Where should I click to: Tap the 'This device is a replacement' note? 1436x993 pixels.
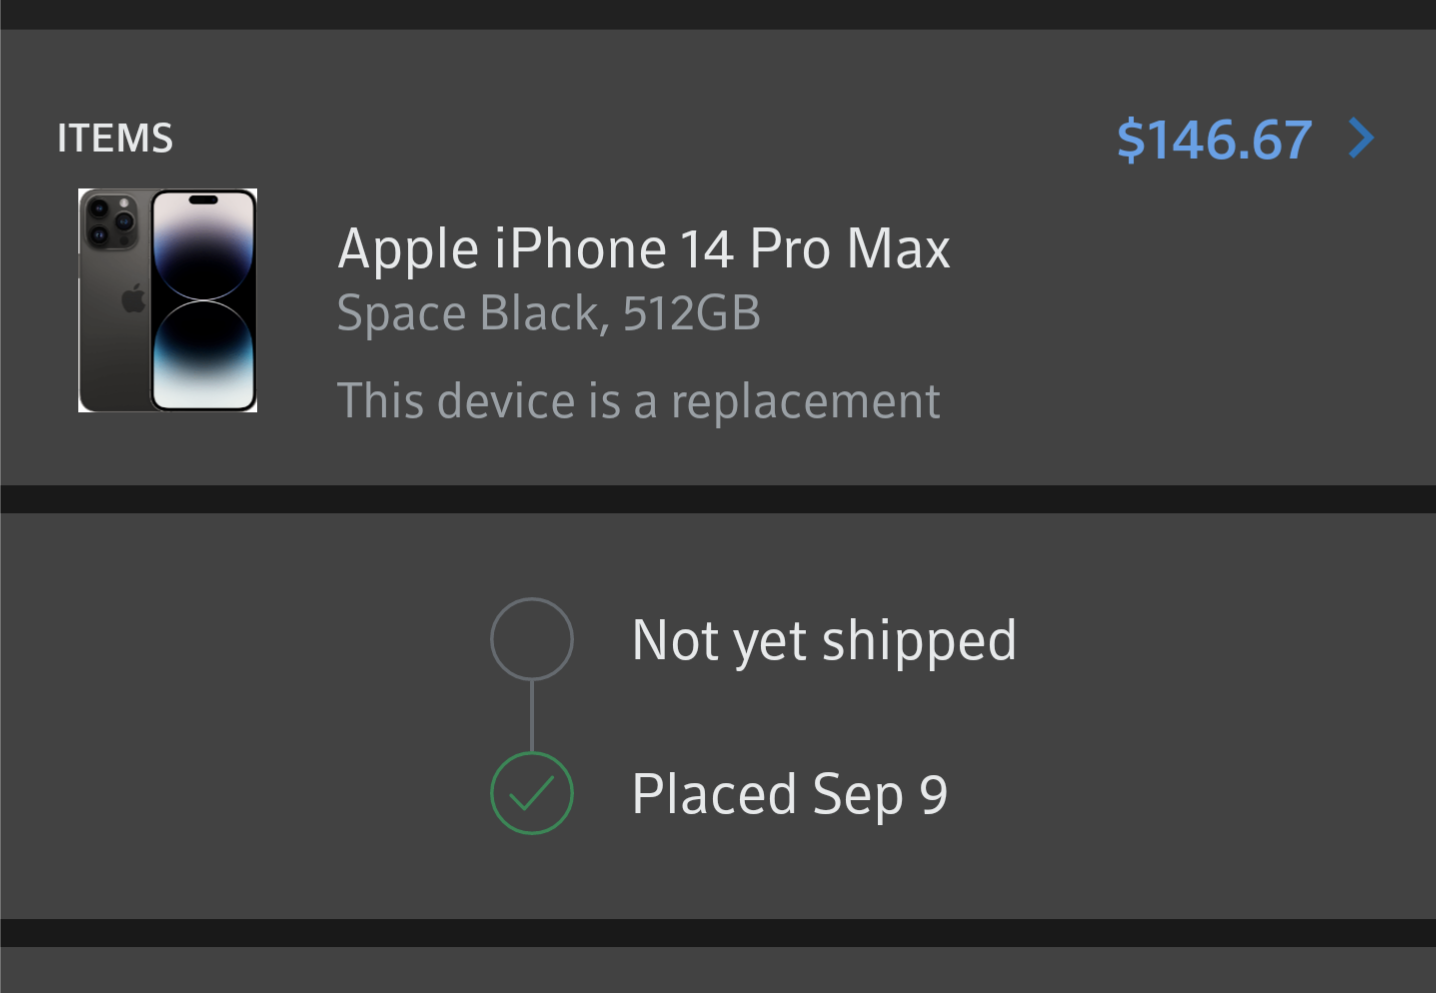(638, 401)
